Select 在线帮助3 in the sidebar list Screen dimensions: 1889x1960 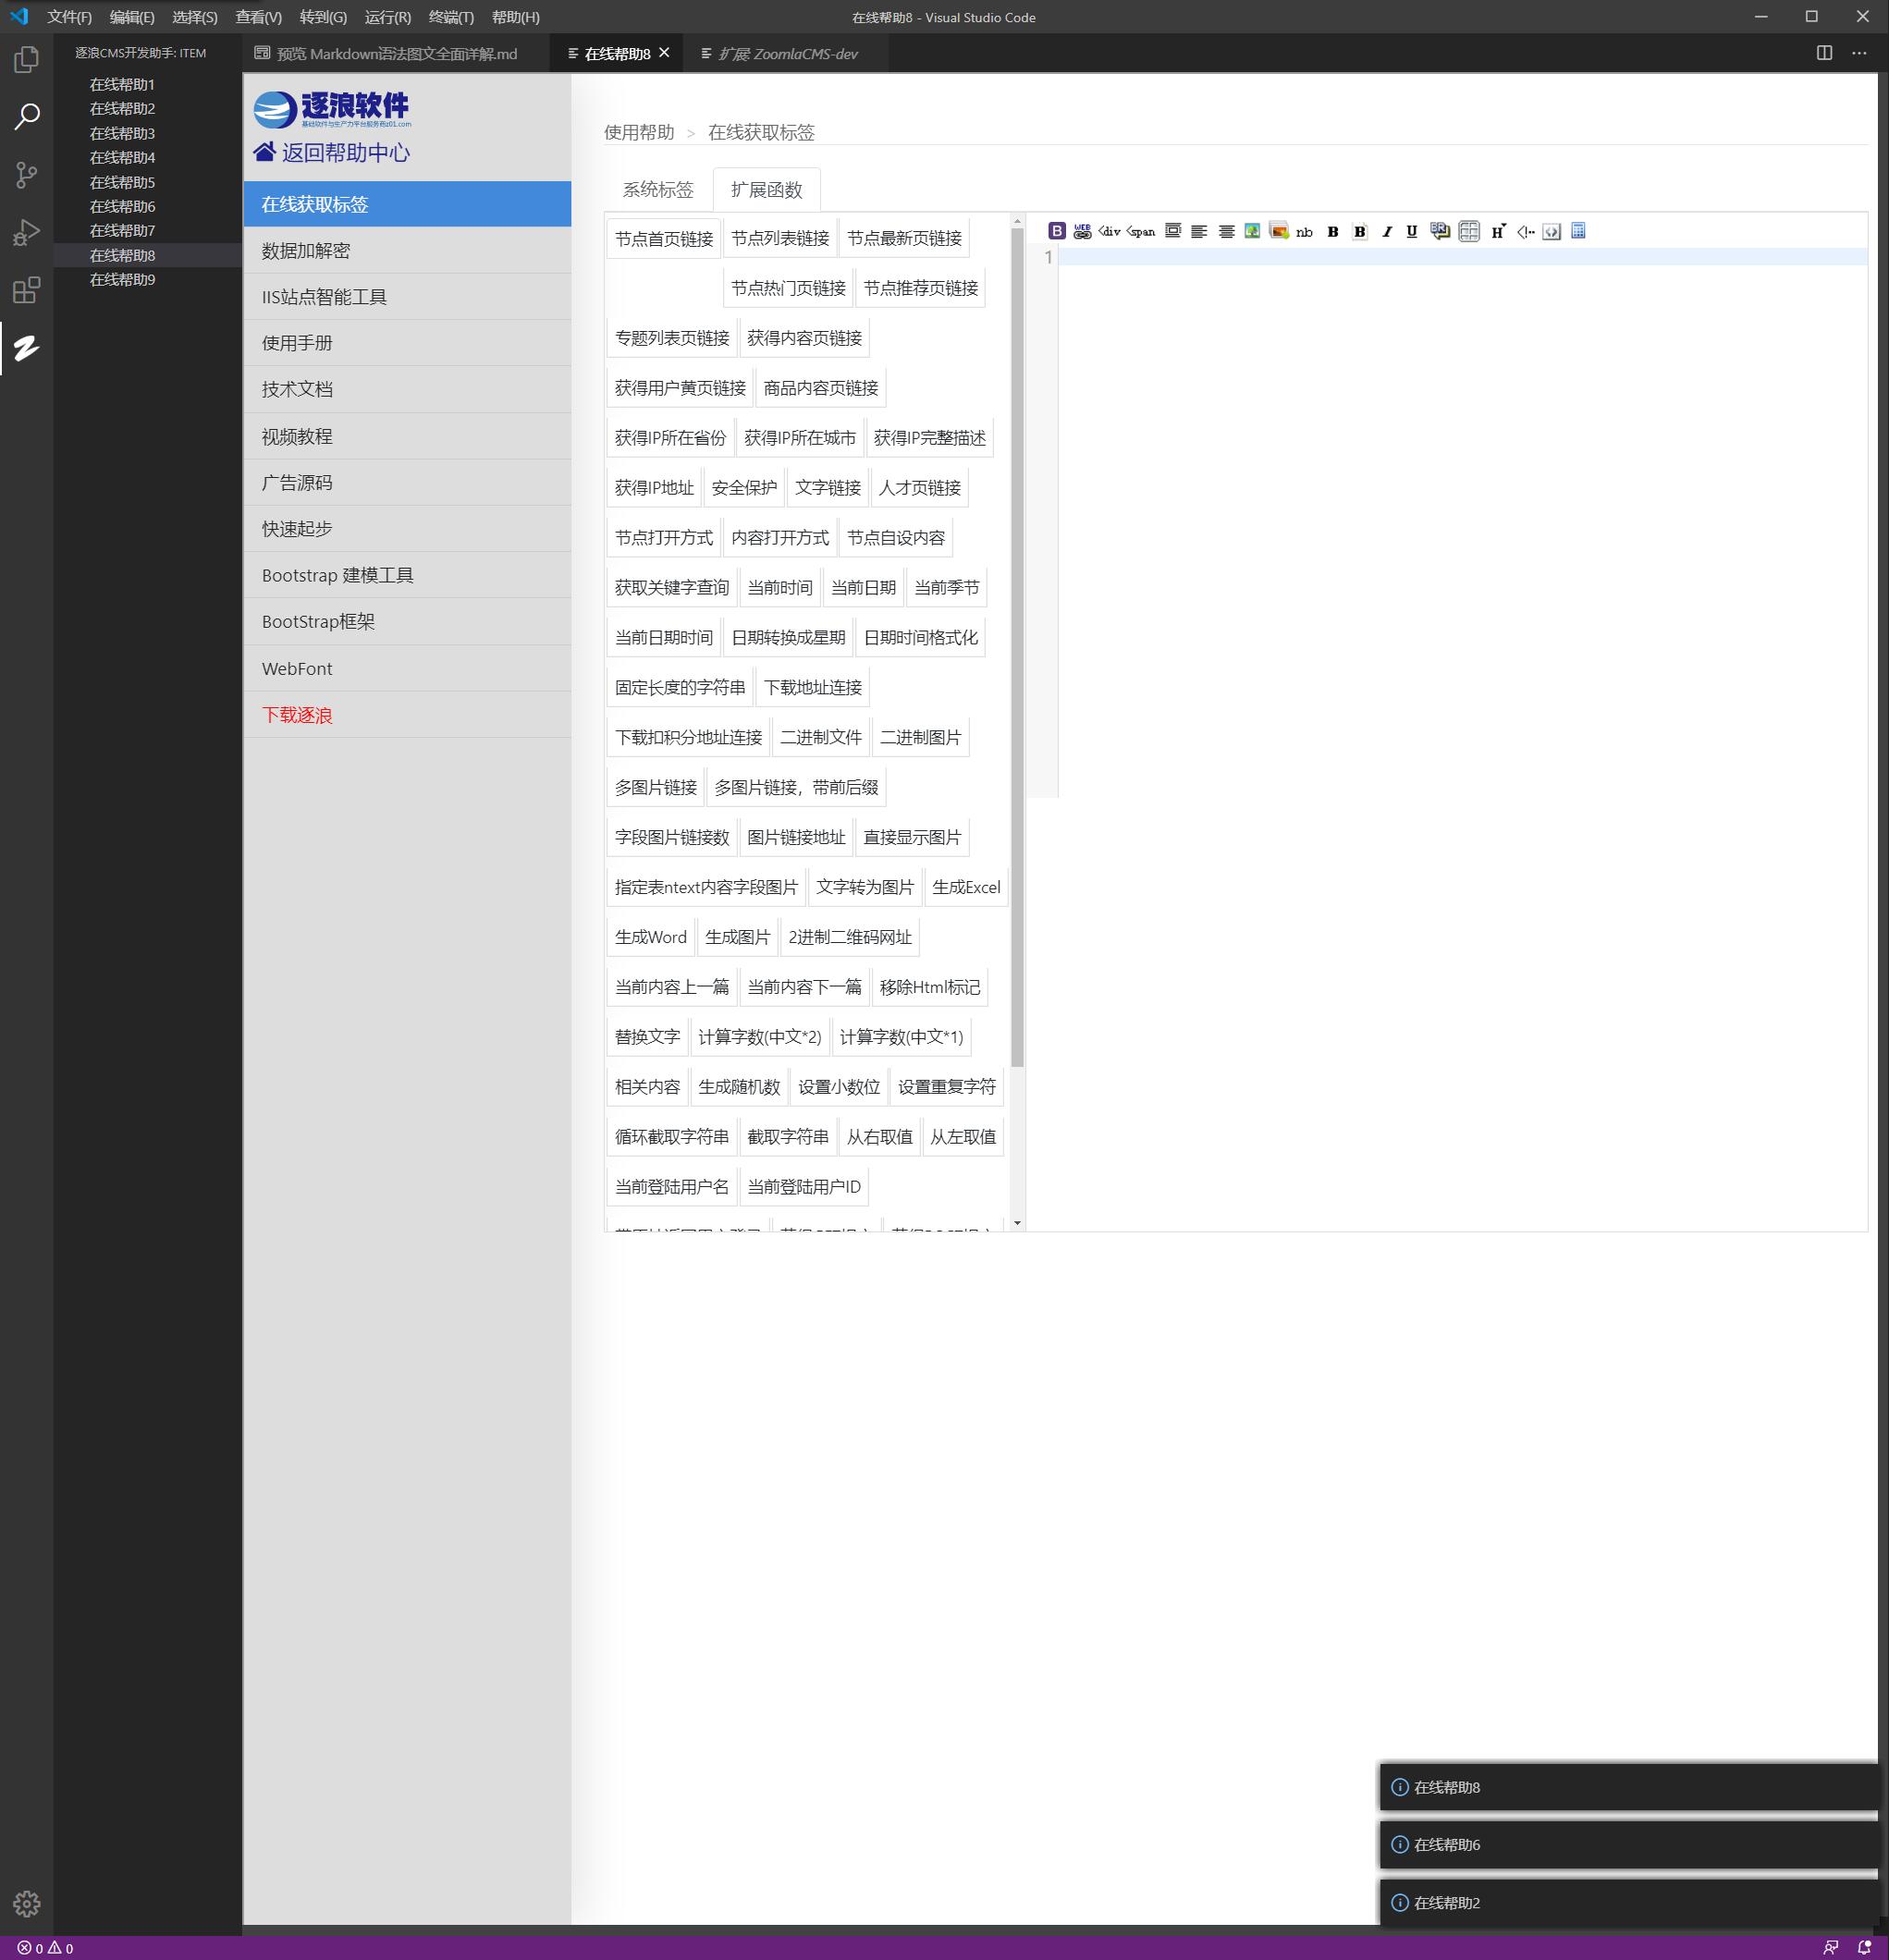pyautogui.click(x=122, y=133)
